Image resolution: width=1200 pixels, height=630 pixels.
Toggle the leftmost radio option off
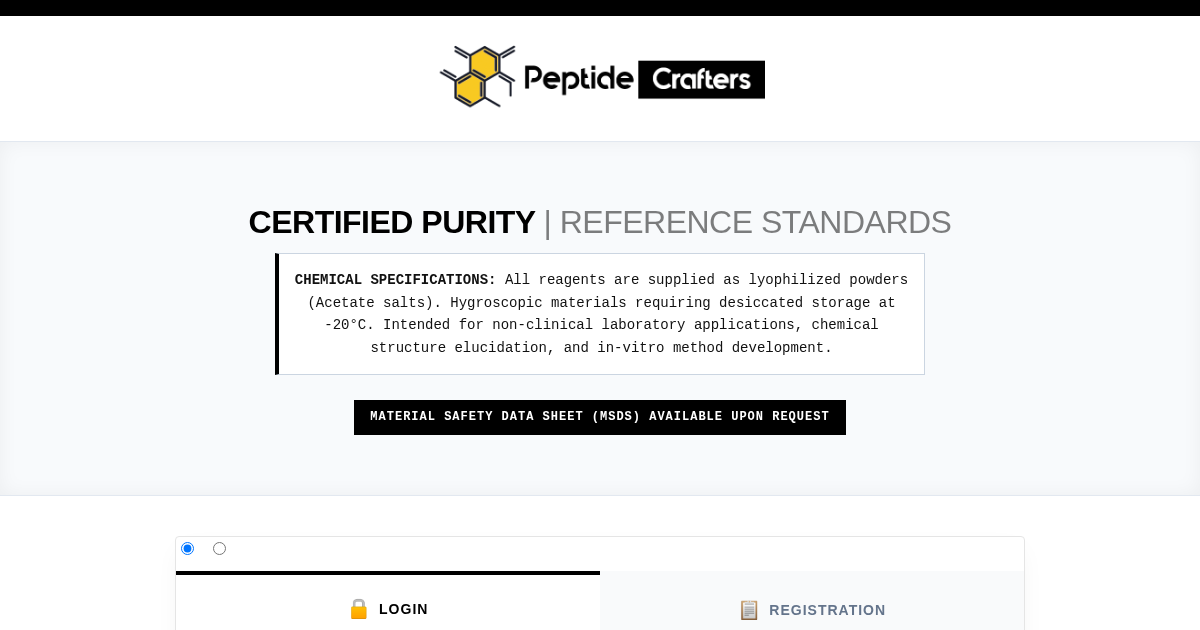[187, 548]
